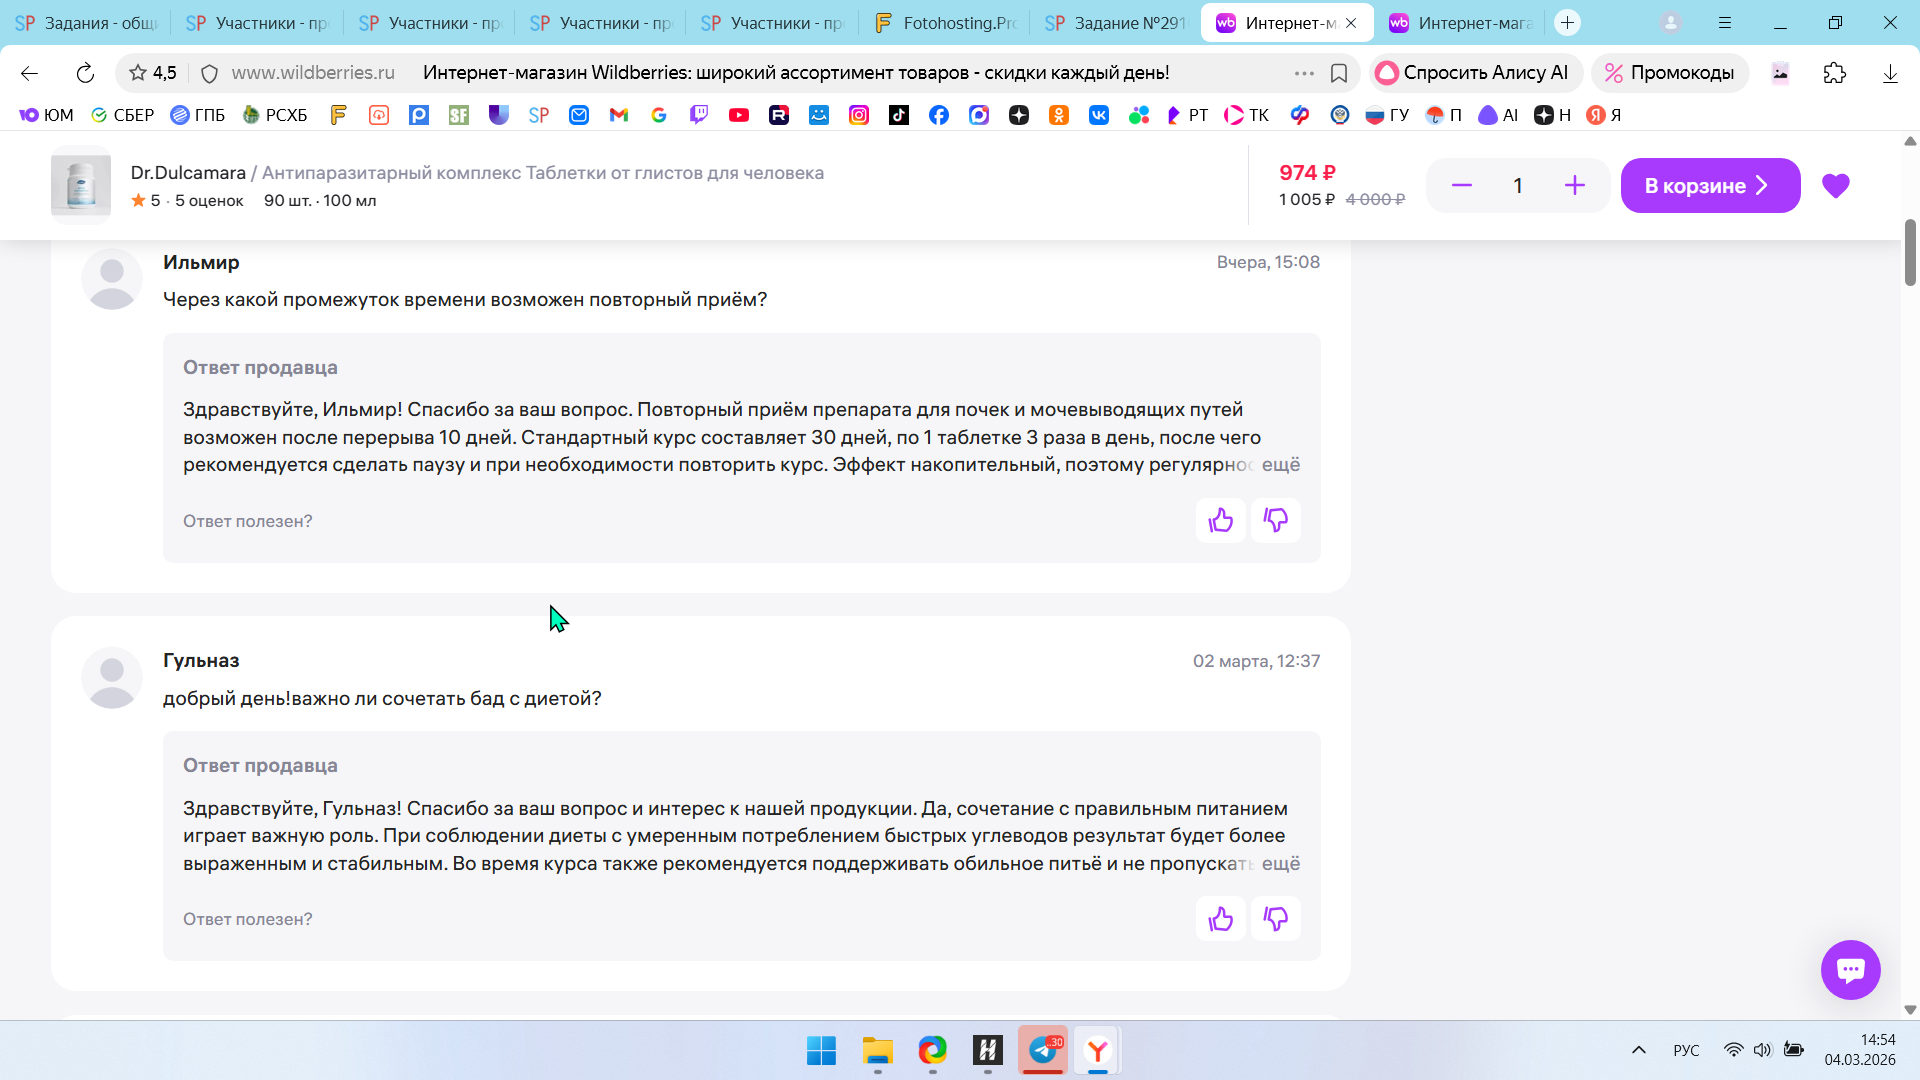This screenshot has width=1920, height=1080.
Task: Increase product quantity with plus button
Action: (1574, 186)
